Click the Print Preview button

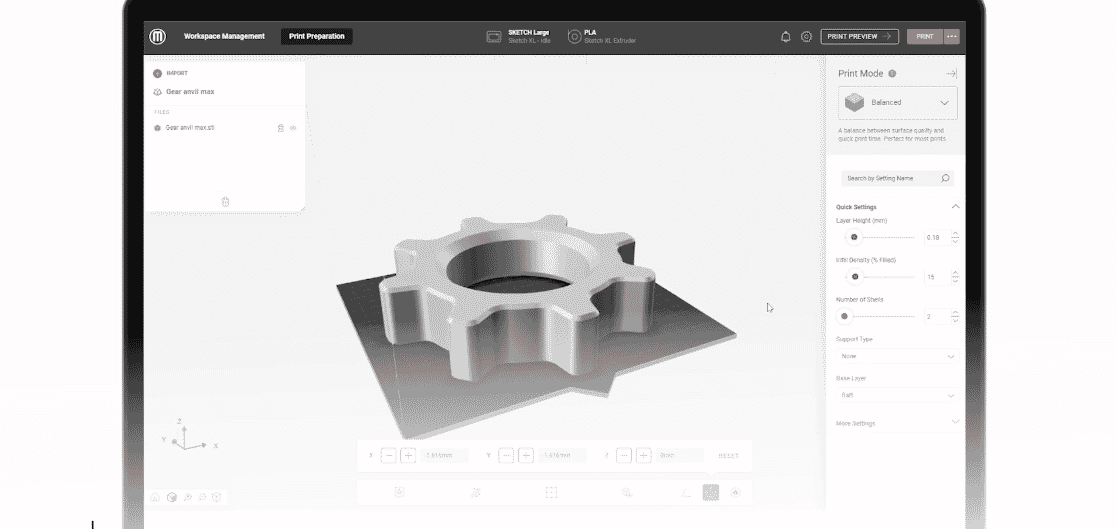(859, 37)
